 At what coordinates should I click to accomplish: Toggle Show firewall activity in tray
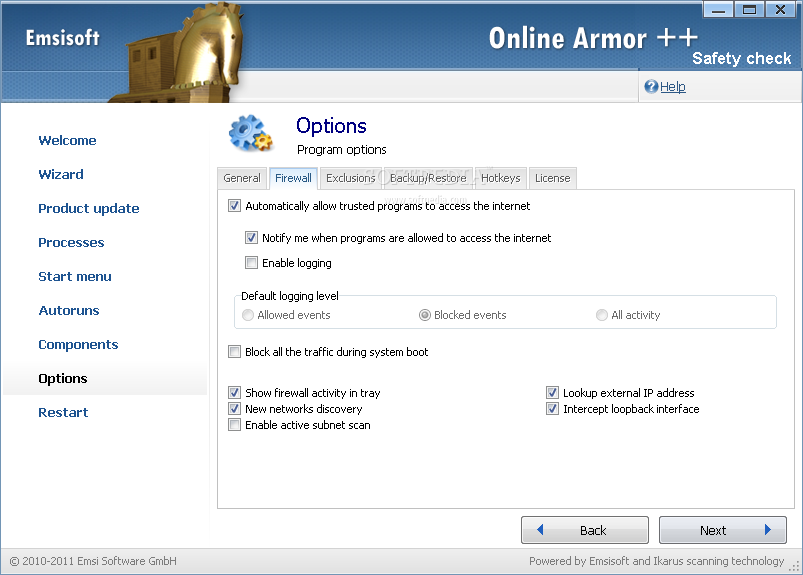234,393
